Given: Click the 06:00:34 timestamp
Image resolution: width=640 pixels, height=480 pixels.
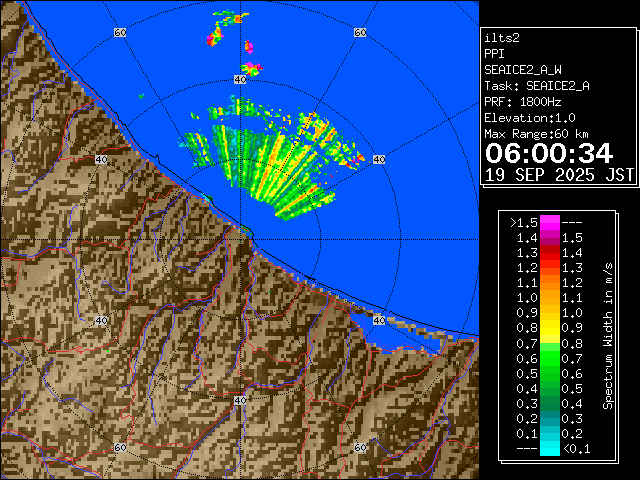Looking at the screenshot, I should (547, 152).
